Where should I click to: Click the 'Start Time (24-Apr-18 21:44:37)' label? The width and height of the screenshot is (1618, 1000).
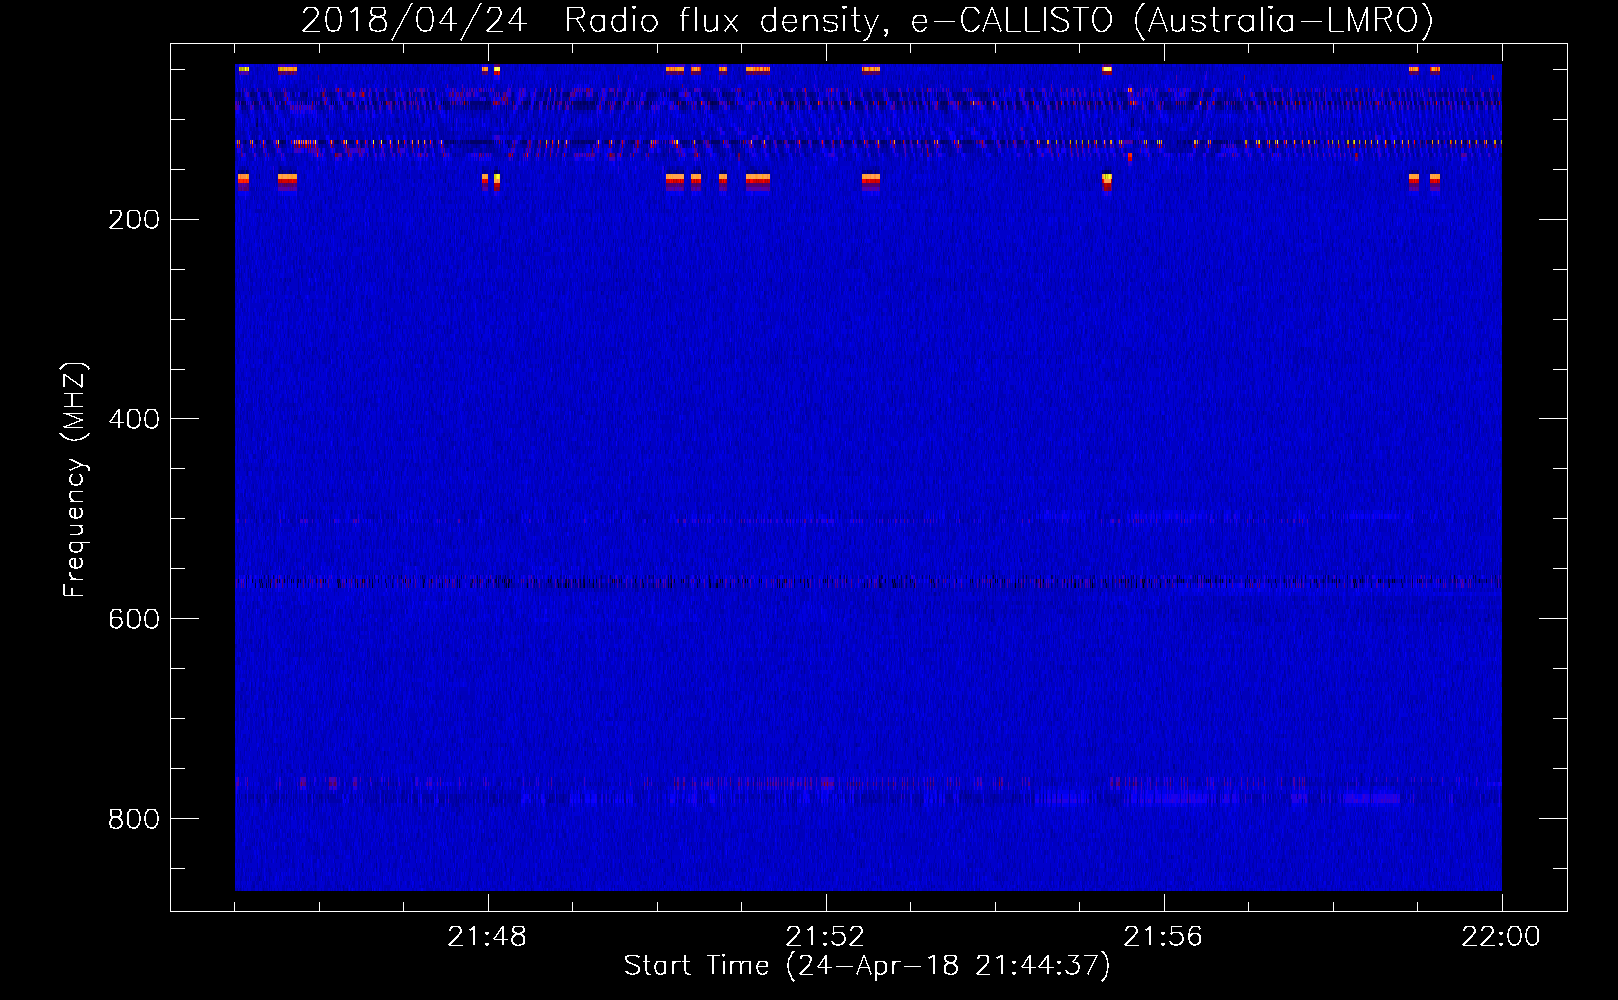click(x=867, y=966)
